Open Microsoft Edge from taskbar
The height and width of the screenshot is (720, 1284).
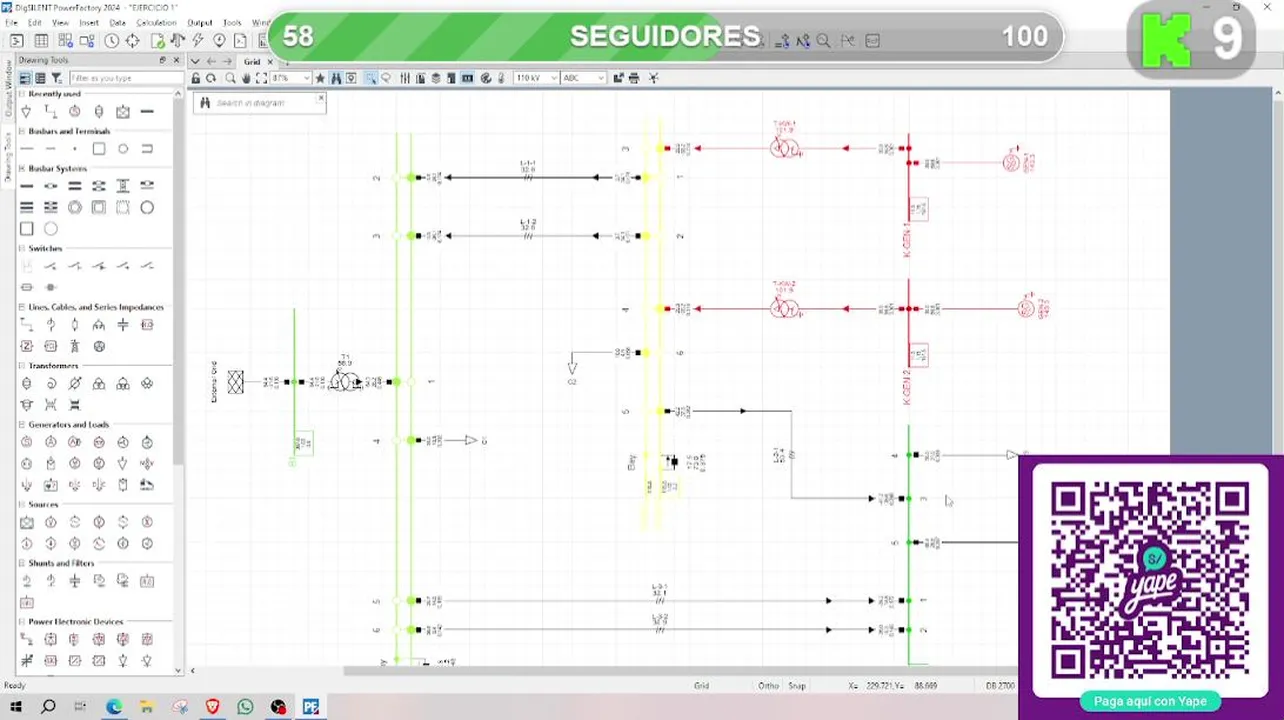114,707
